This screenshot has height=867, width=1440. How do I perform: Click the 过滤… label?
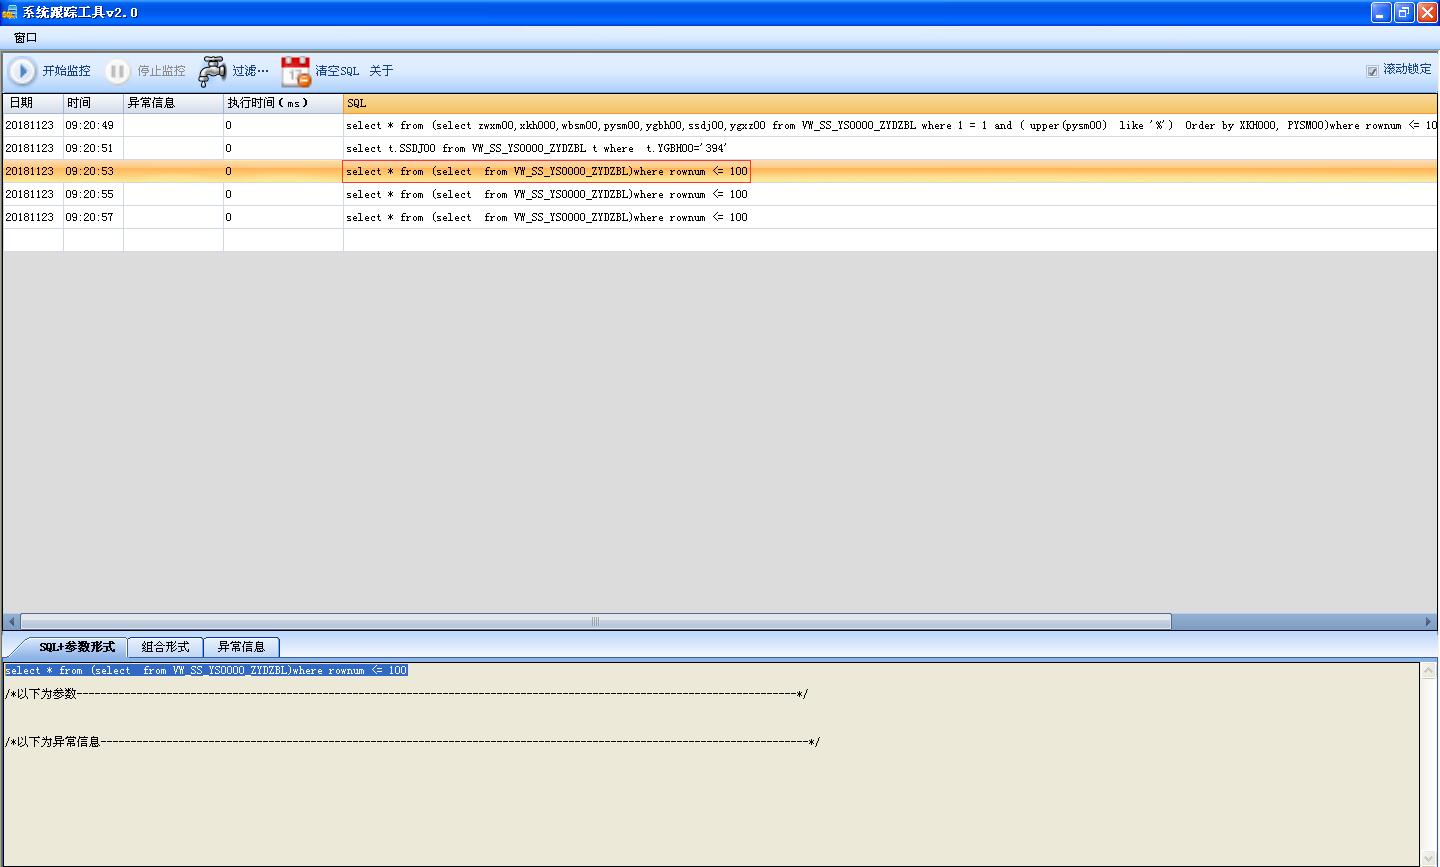(x=250, y=71)
